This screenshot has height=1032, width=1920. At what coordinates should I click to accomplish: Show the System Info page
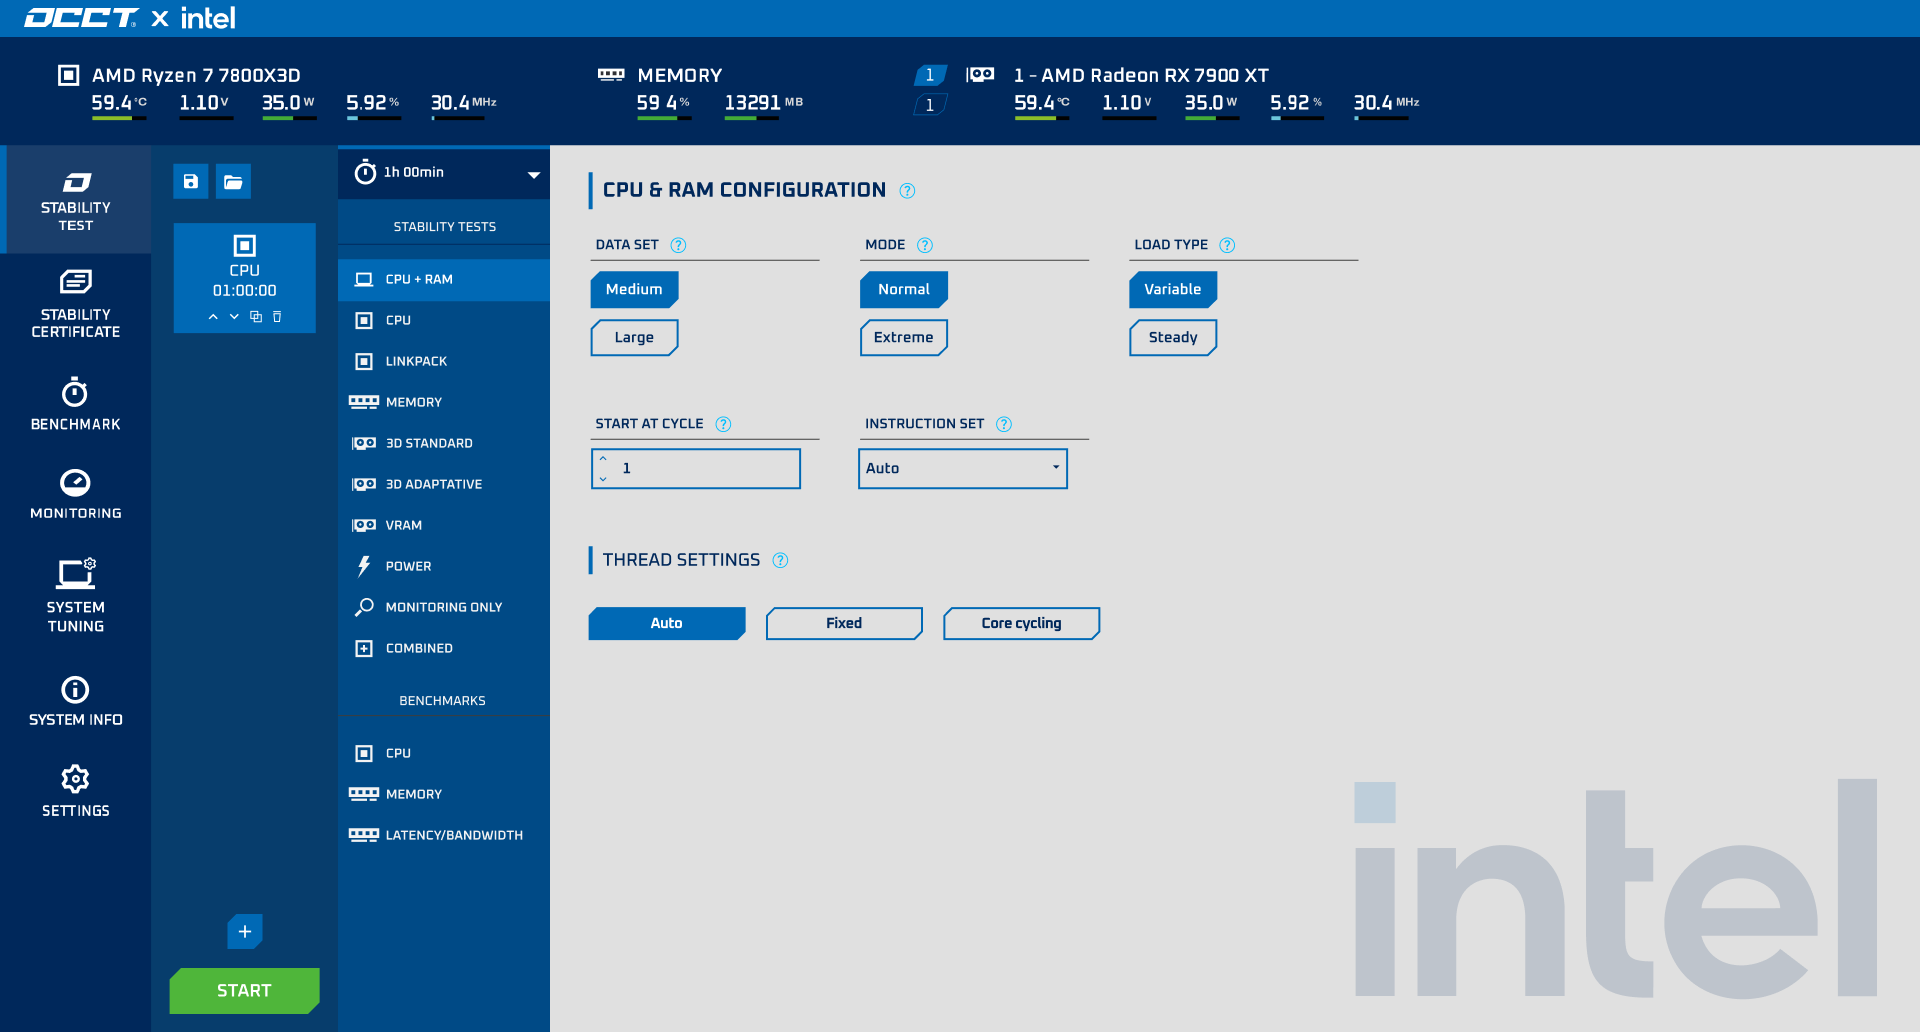click(x=76, y=701)
